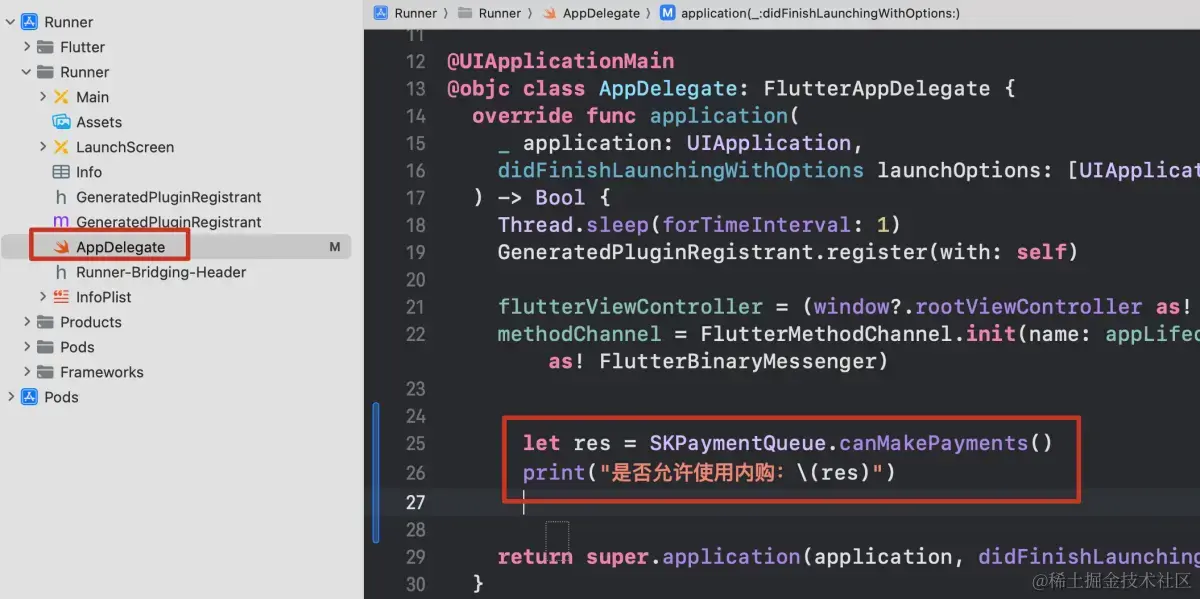The image size is (1200, 599).
Task: Click the 'as! FlutterBinaryMessenger)' continuation line
Action: coord(718,361)
